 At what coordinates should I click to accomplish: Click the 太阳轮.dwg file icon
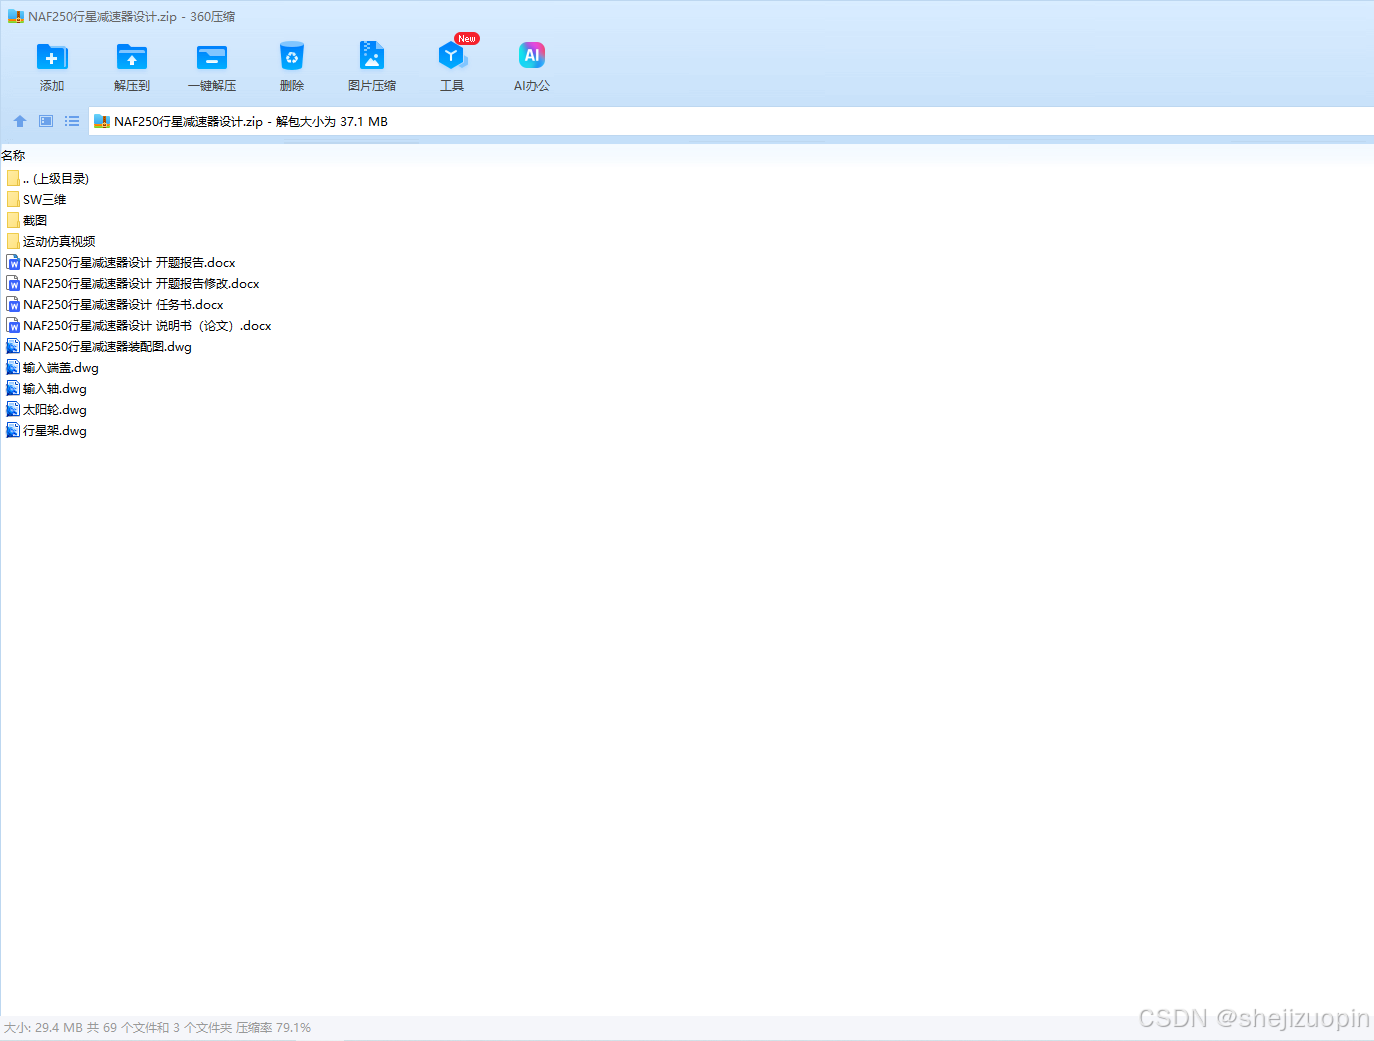point(13,409)
